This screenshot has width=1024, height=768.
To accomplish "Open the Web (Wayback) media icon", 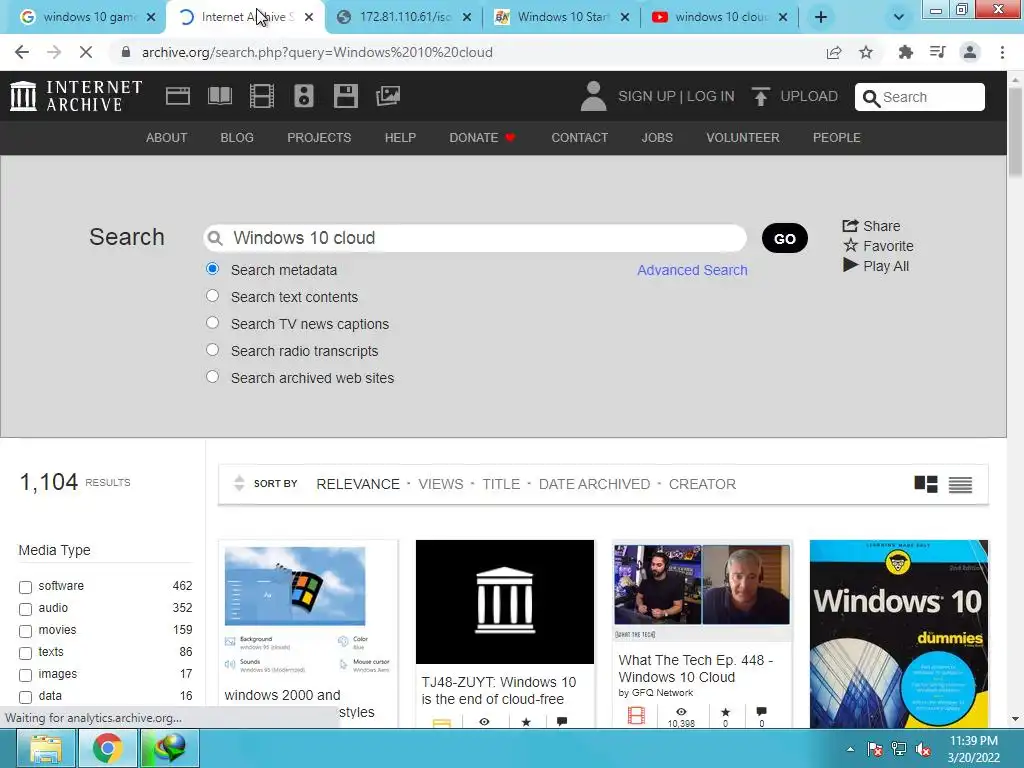I will (x=178, y=96).
